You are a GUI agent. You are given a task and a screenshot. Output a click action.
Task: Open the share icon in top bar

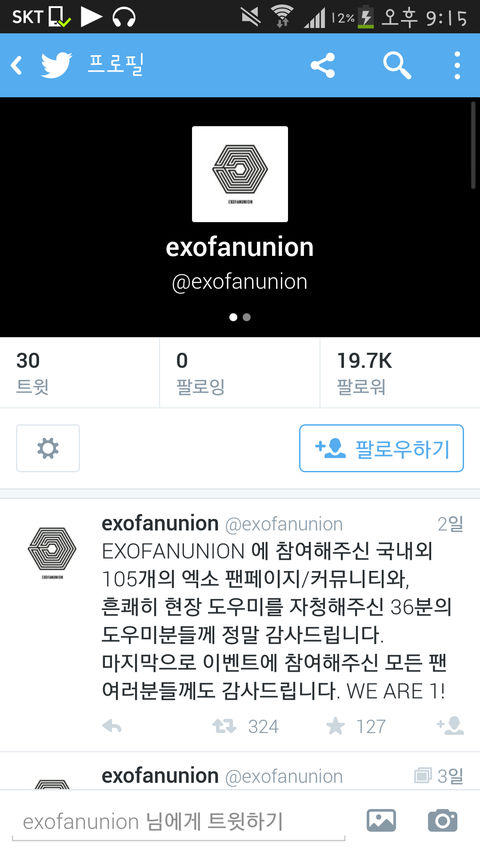coord(323,65)
